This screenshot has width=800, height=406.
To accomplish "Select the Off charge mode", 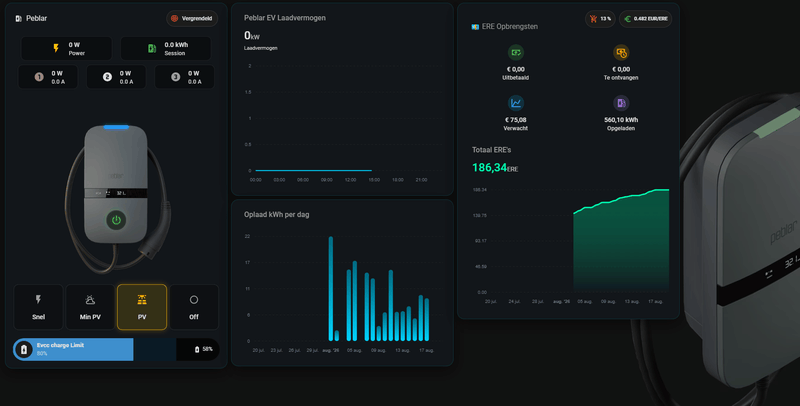I will tap(194, 307).
